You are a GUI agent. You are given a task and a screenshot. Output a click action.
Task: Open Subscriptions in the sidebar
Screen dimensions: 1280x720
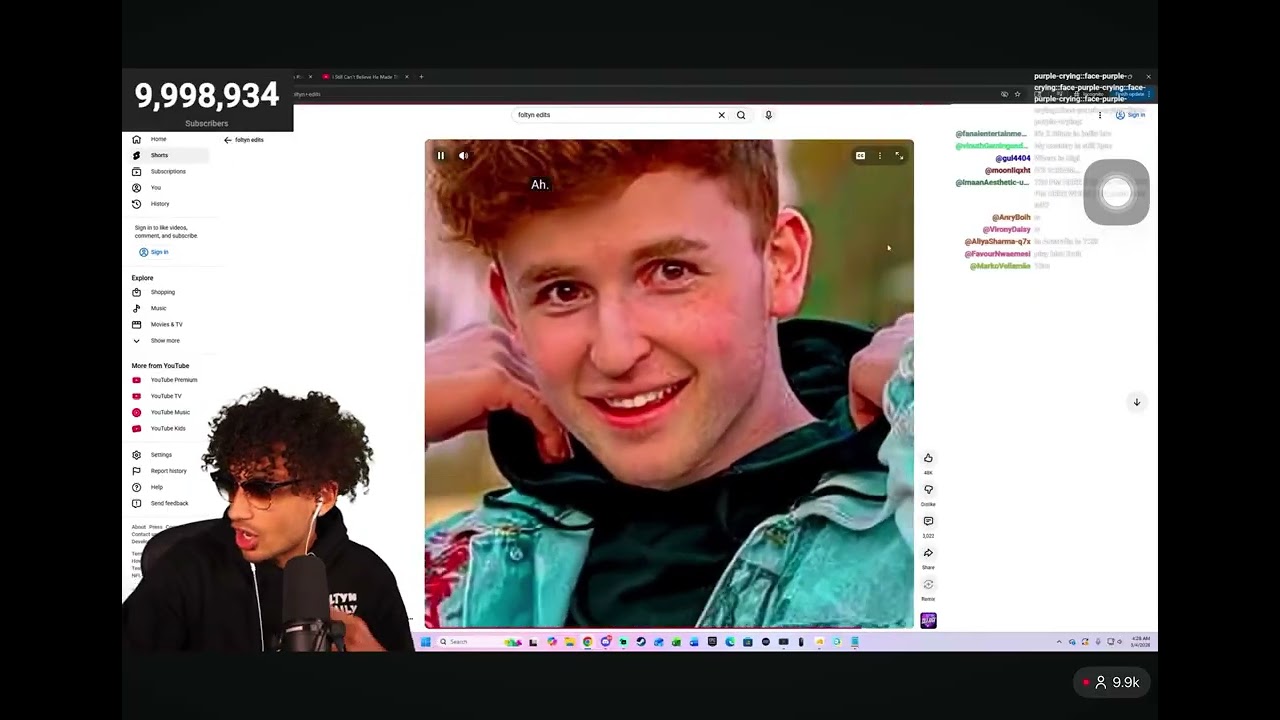(170, 171)
